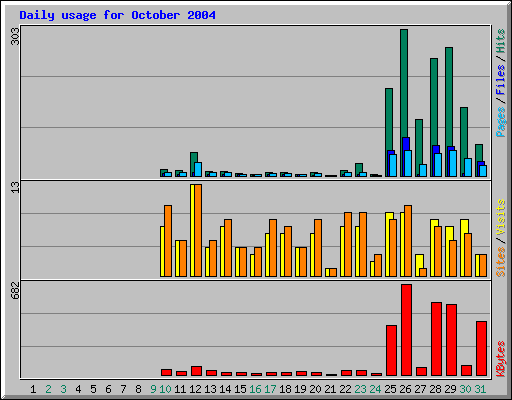Screen dimensions: 512x400
Task: Click the Sites legend label
Action: point(500,262)
